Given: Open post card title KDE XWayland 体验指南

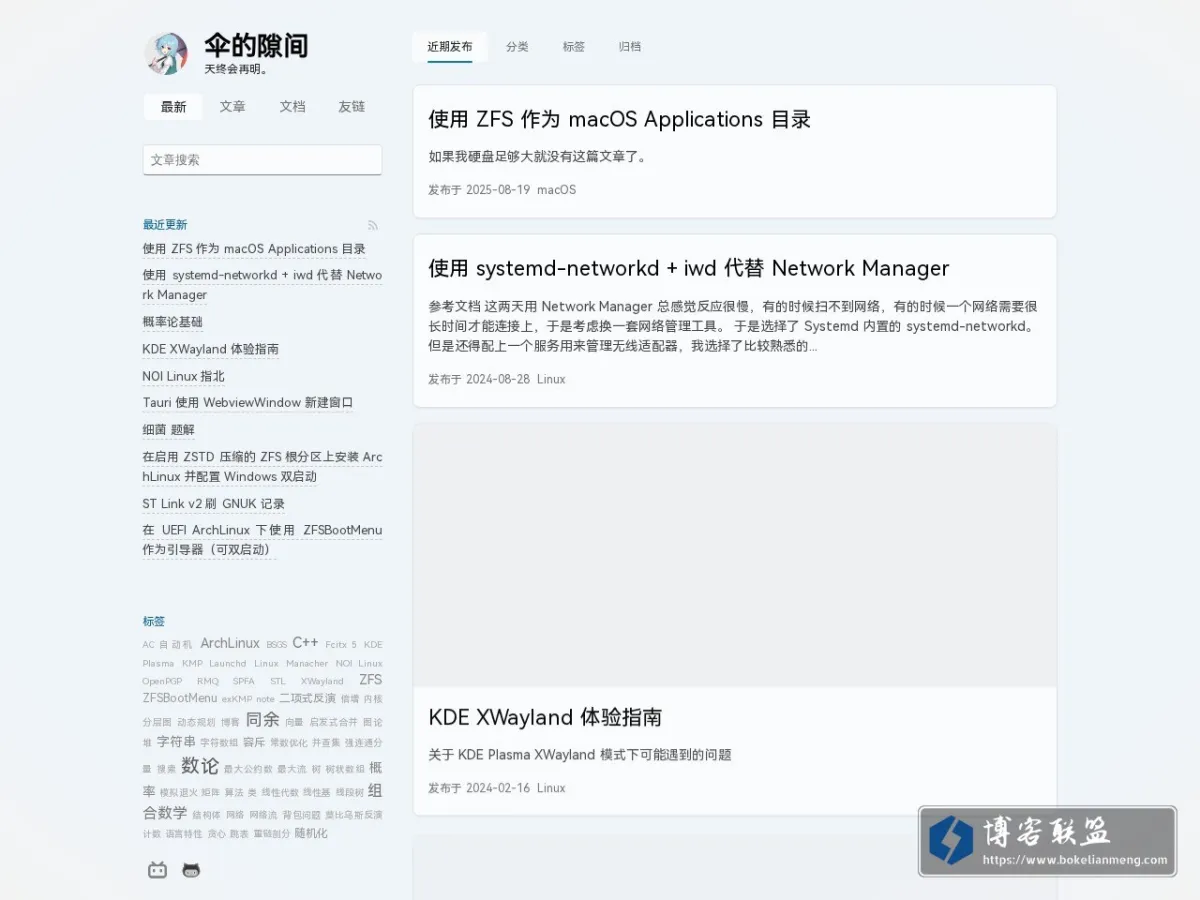Looking at the screenshot, I should [545, 717].
